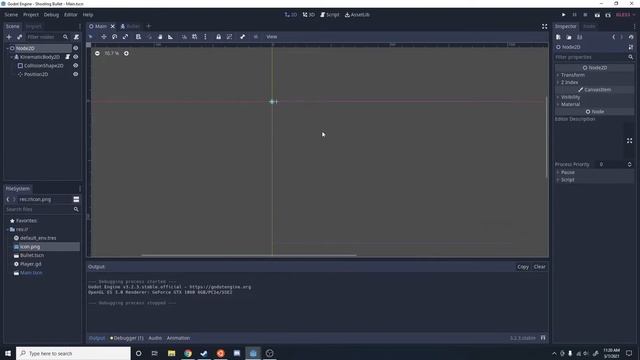Open snapping options three-dot menu
640x360 pixels.
[205, 37]
